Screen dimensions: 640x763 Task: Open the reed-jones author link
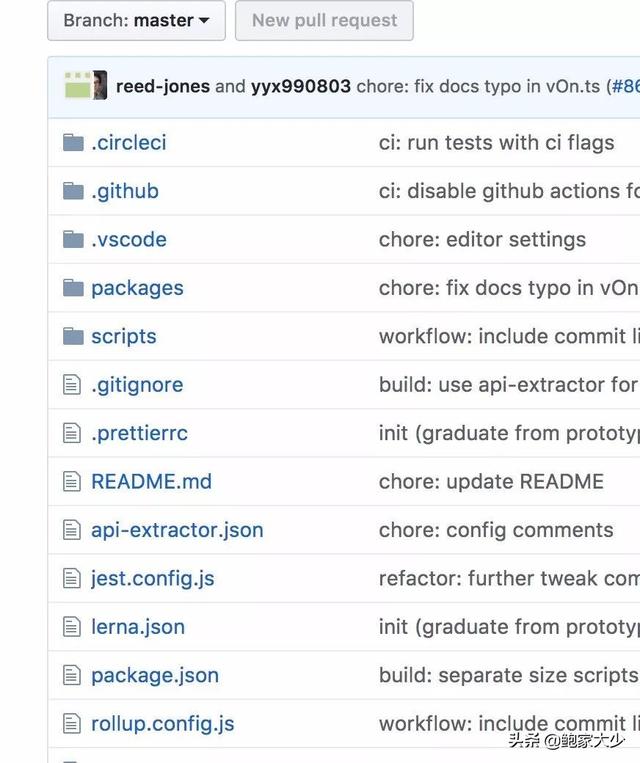[163, 87]
